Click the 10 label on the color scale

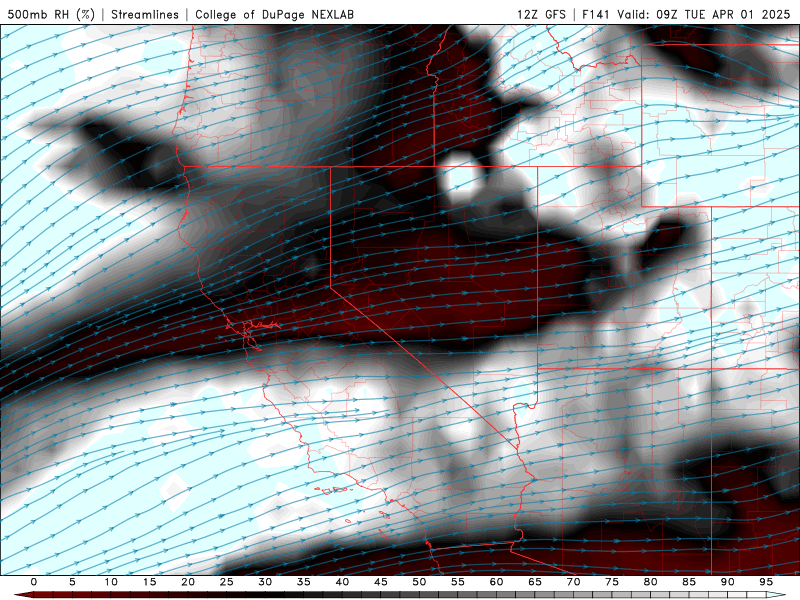[x=111, y=582]
